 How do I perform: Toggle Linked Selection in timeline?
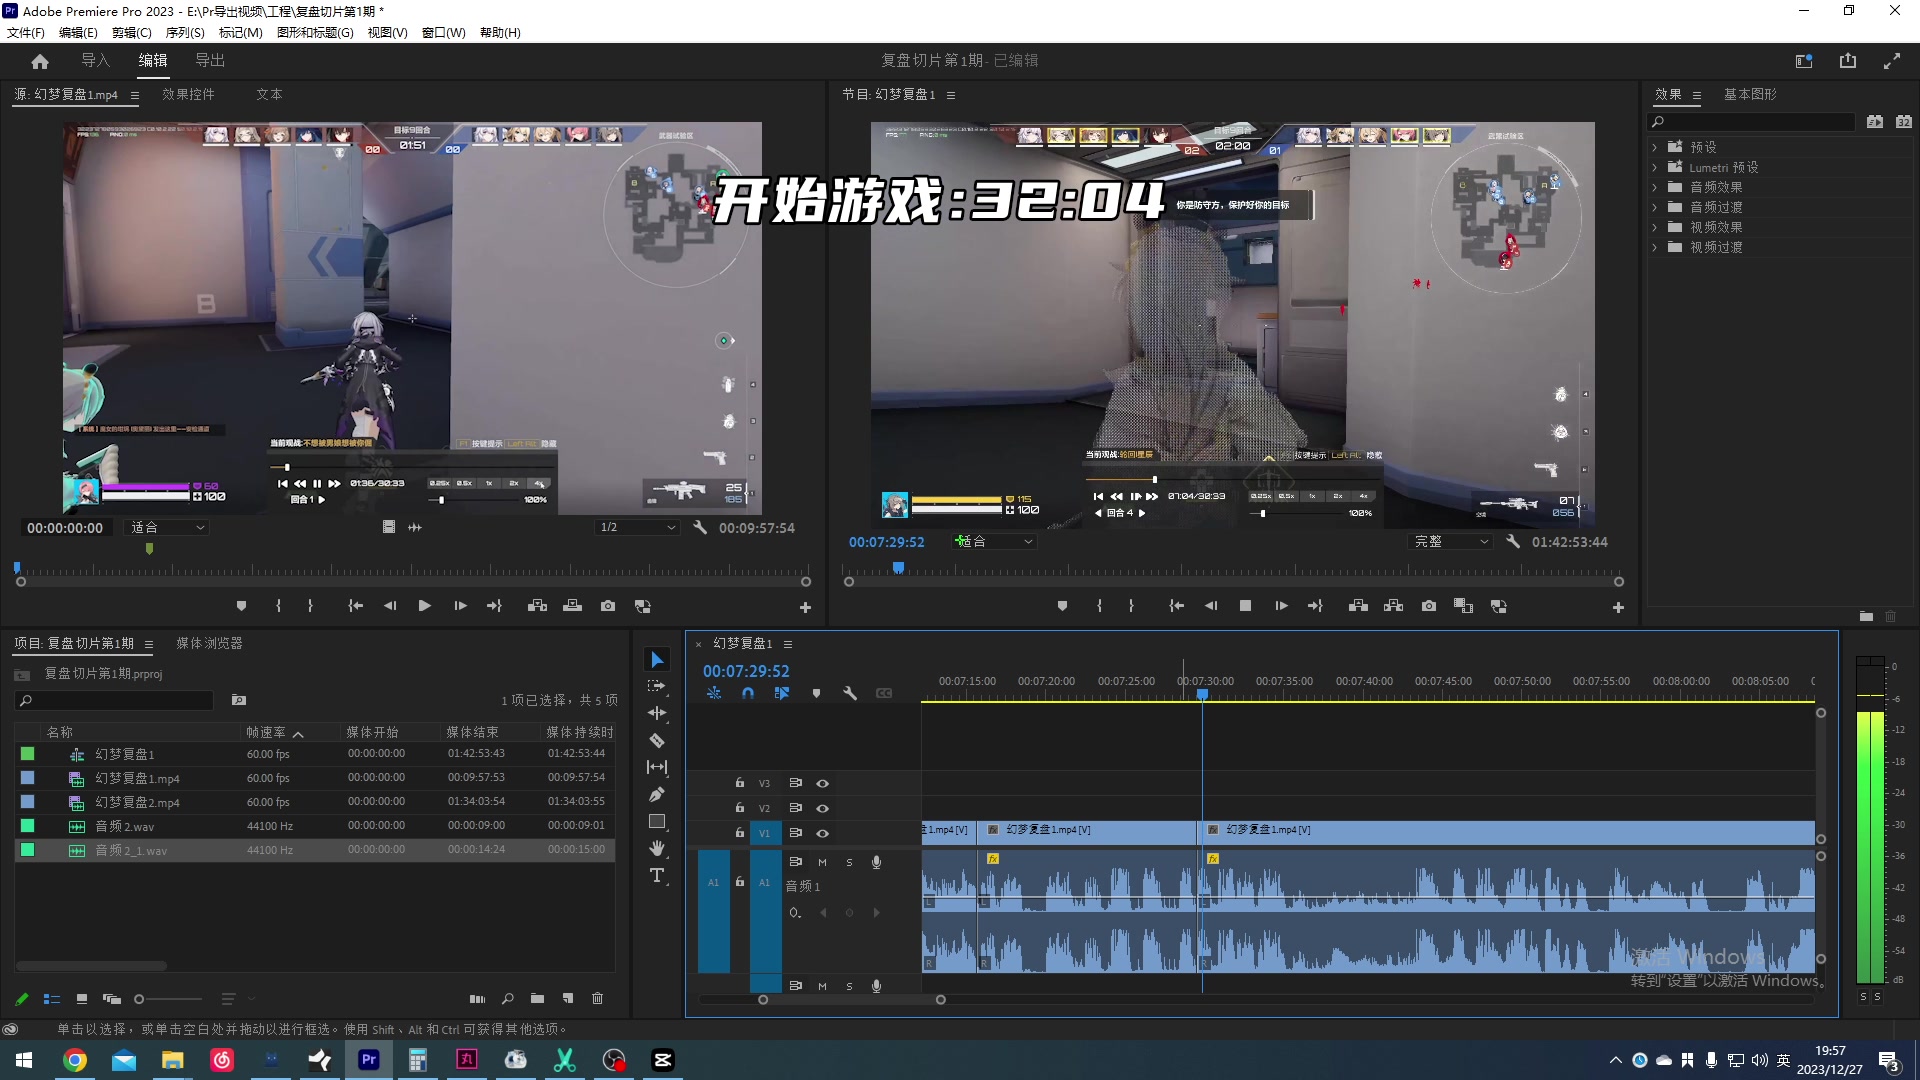[x=782, y=693]
